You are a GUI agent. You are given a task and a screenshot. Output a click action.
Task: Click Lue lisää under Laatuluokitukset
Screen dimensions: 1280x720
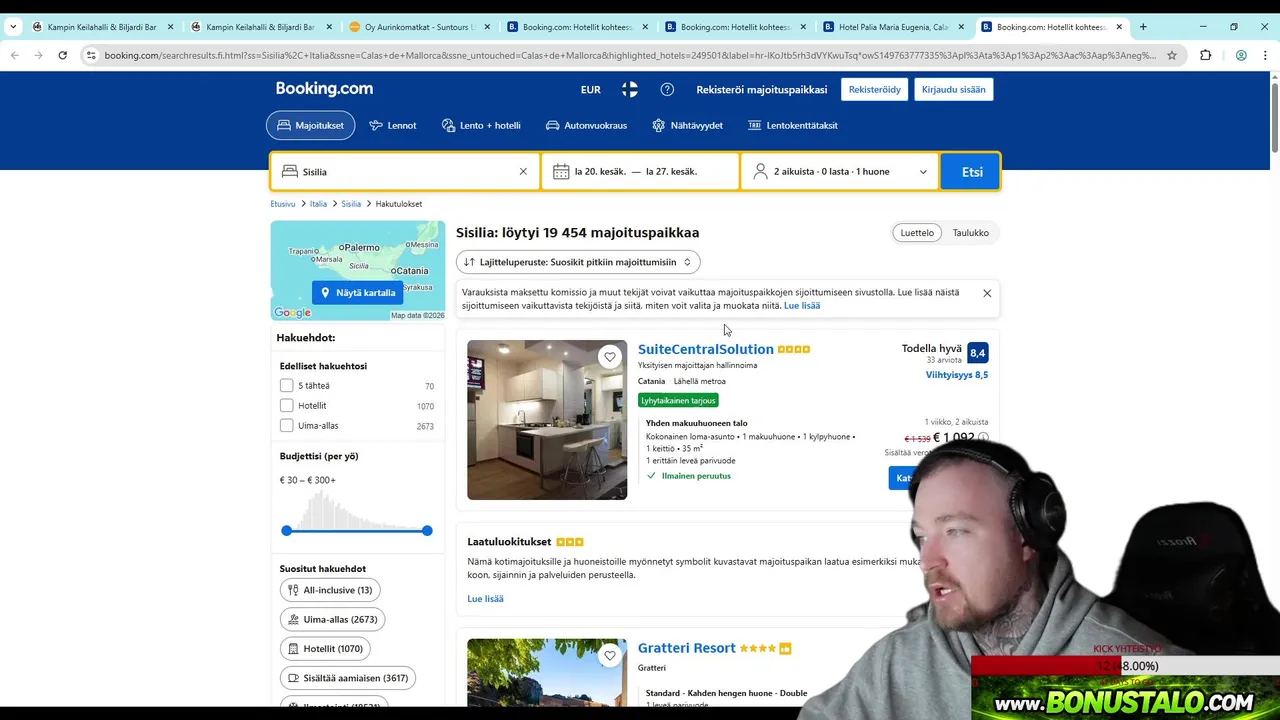[485, 599]
